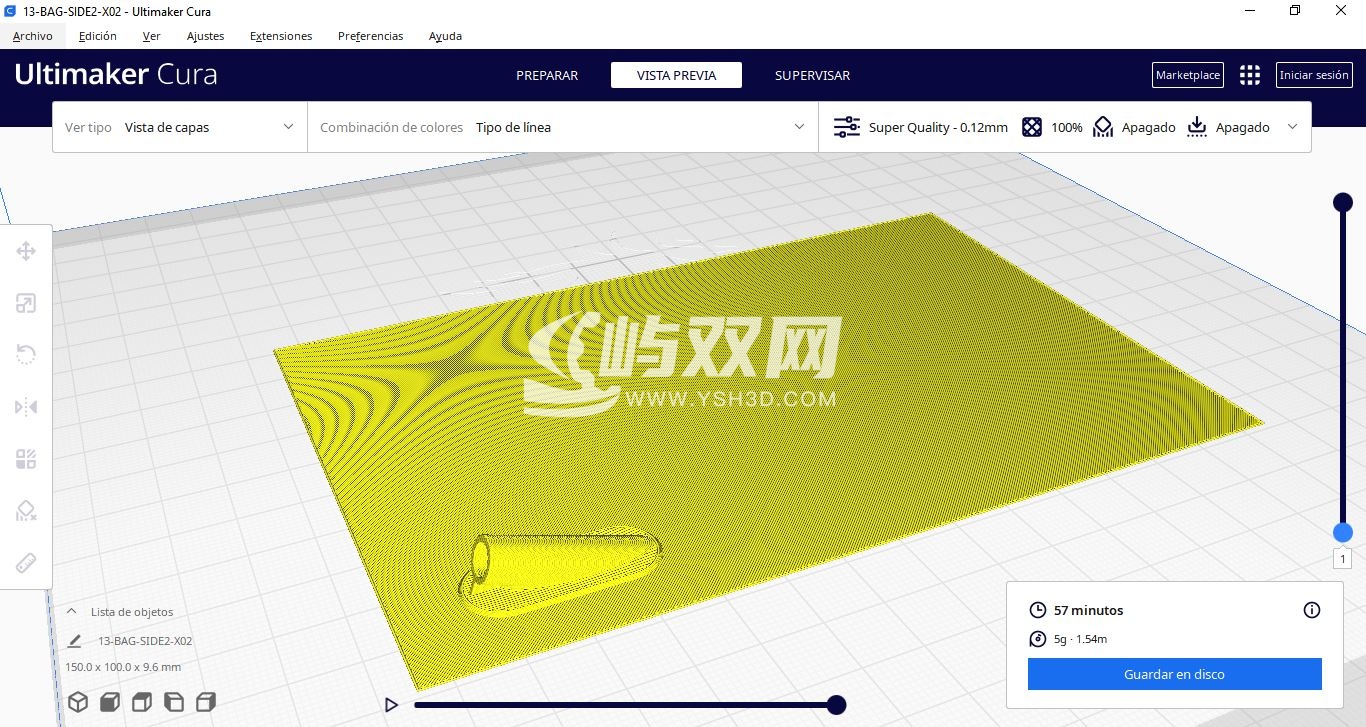The width and height of the screenshot is (1366, 727).
Task: Click the adhesion status icon
Action: click(x=1197, y=127)
